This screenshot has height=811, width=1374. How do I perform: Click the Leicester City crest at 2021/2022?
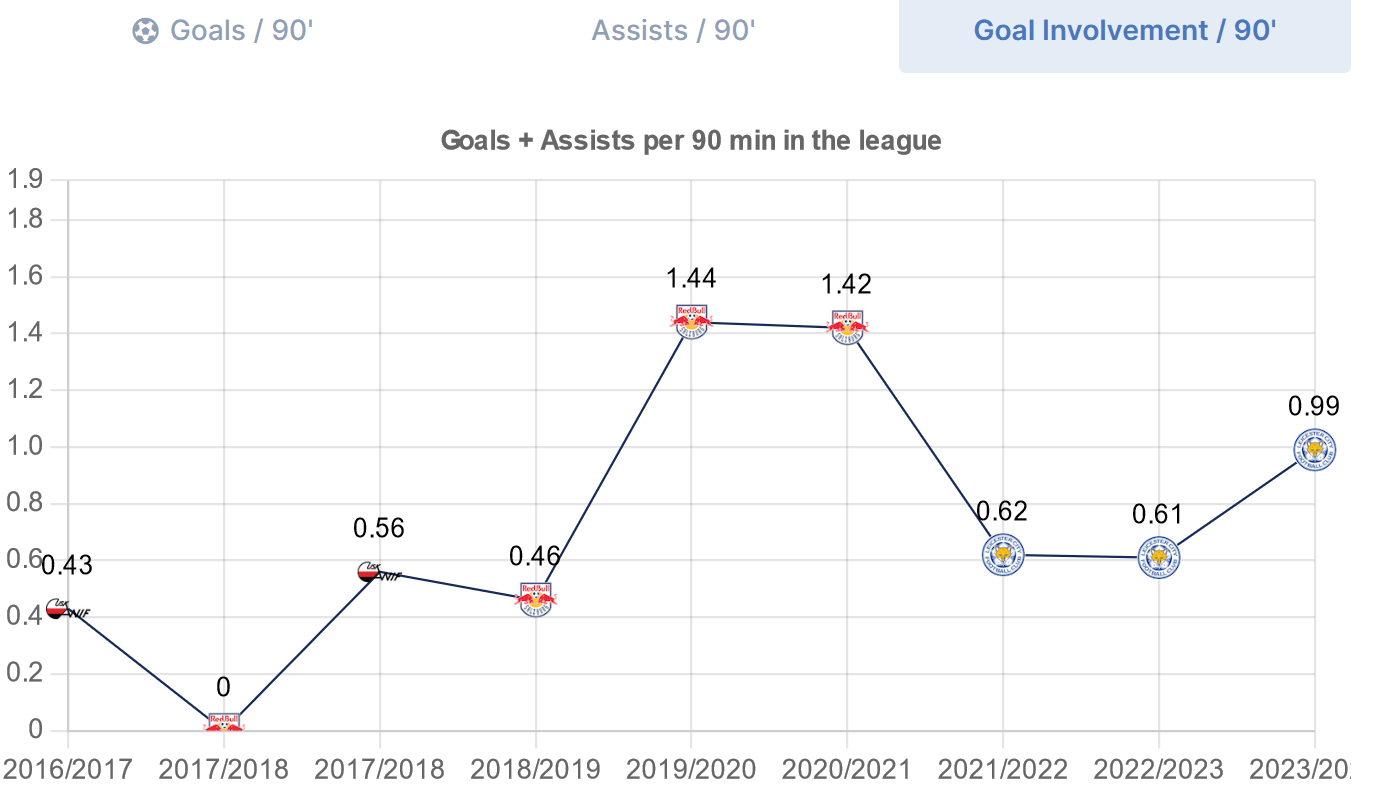click(x=1003, y=555)
